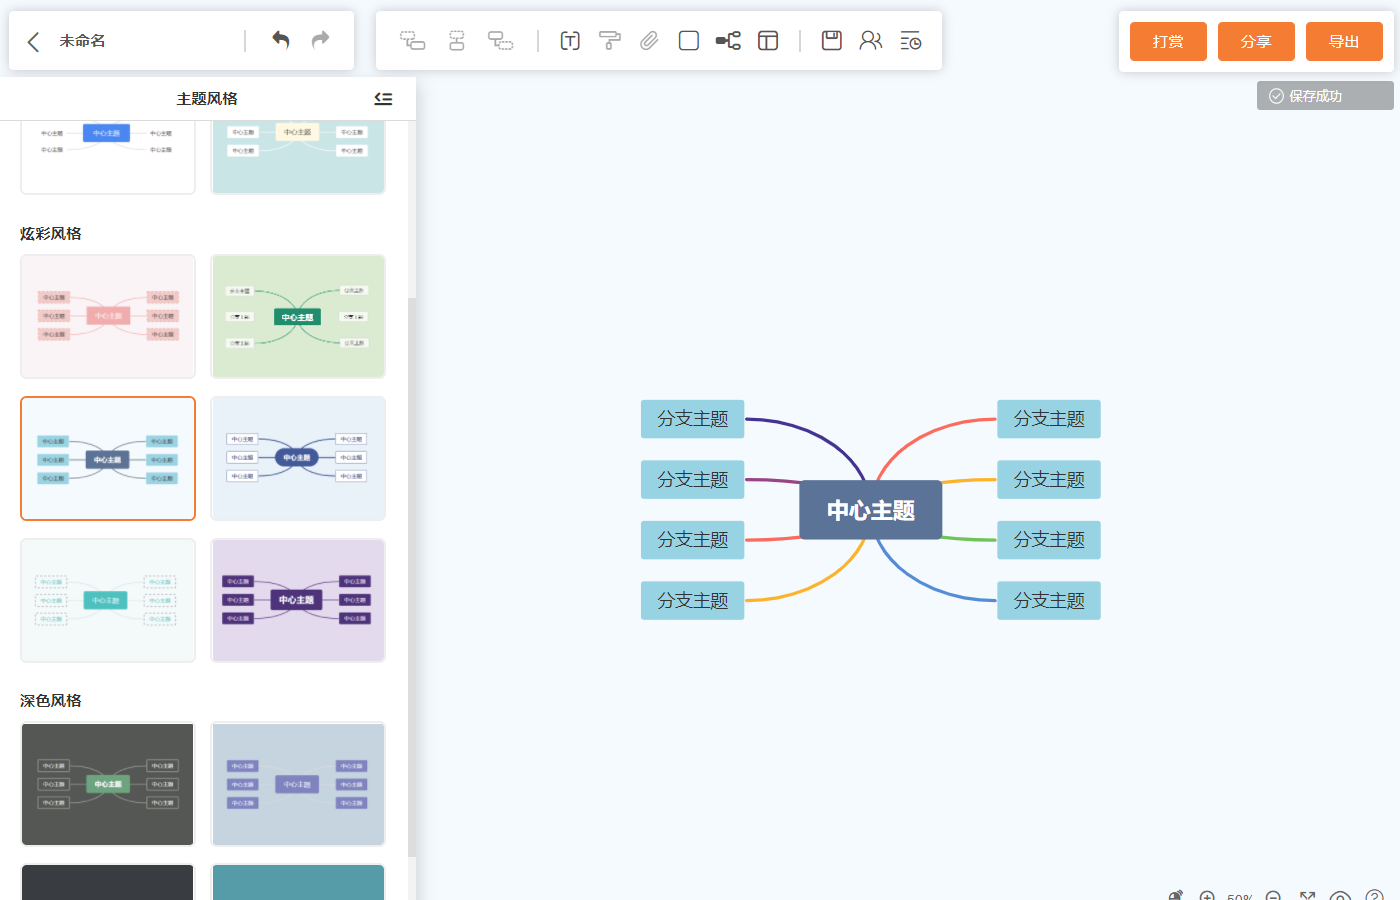
Task: Choose the selected orange-bordered light blue theme
Action: tap(108, 459)
